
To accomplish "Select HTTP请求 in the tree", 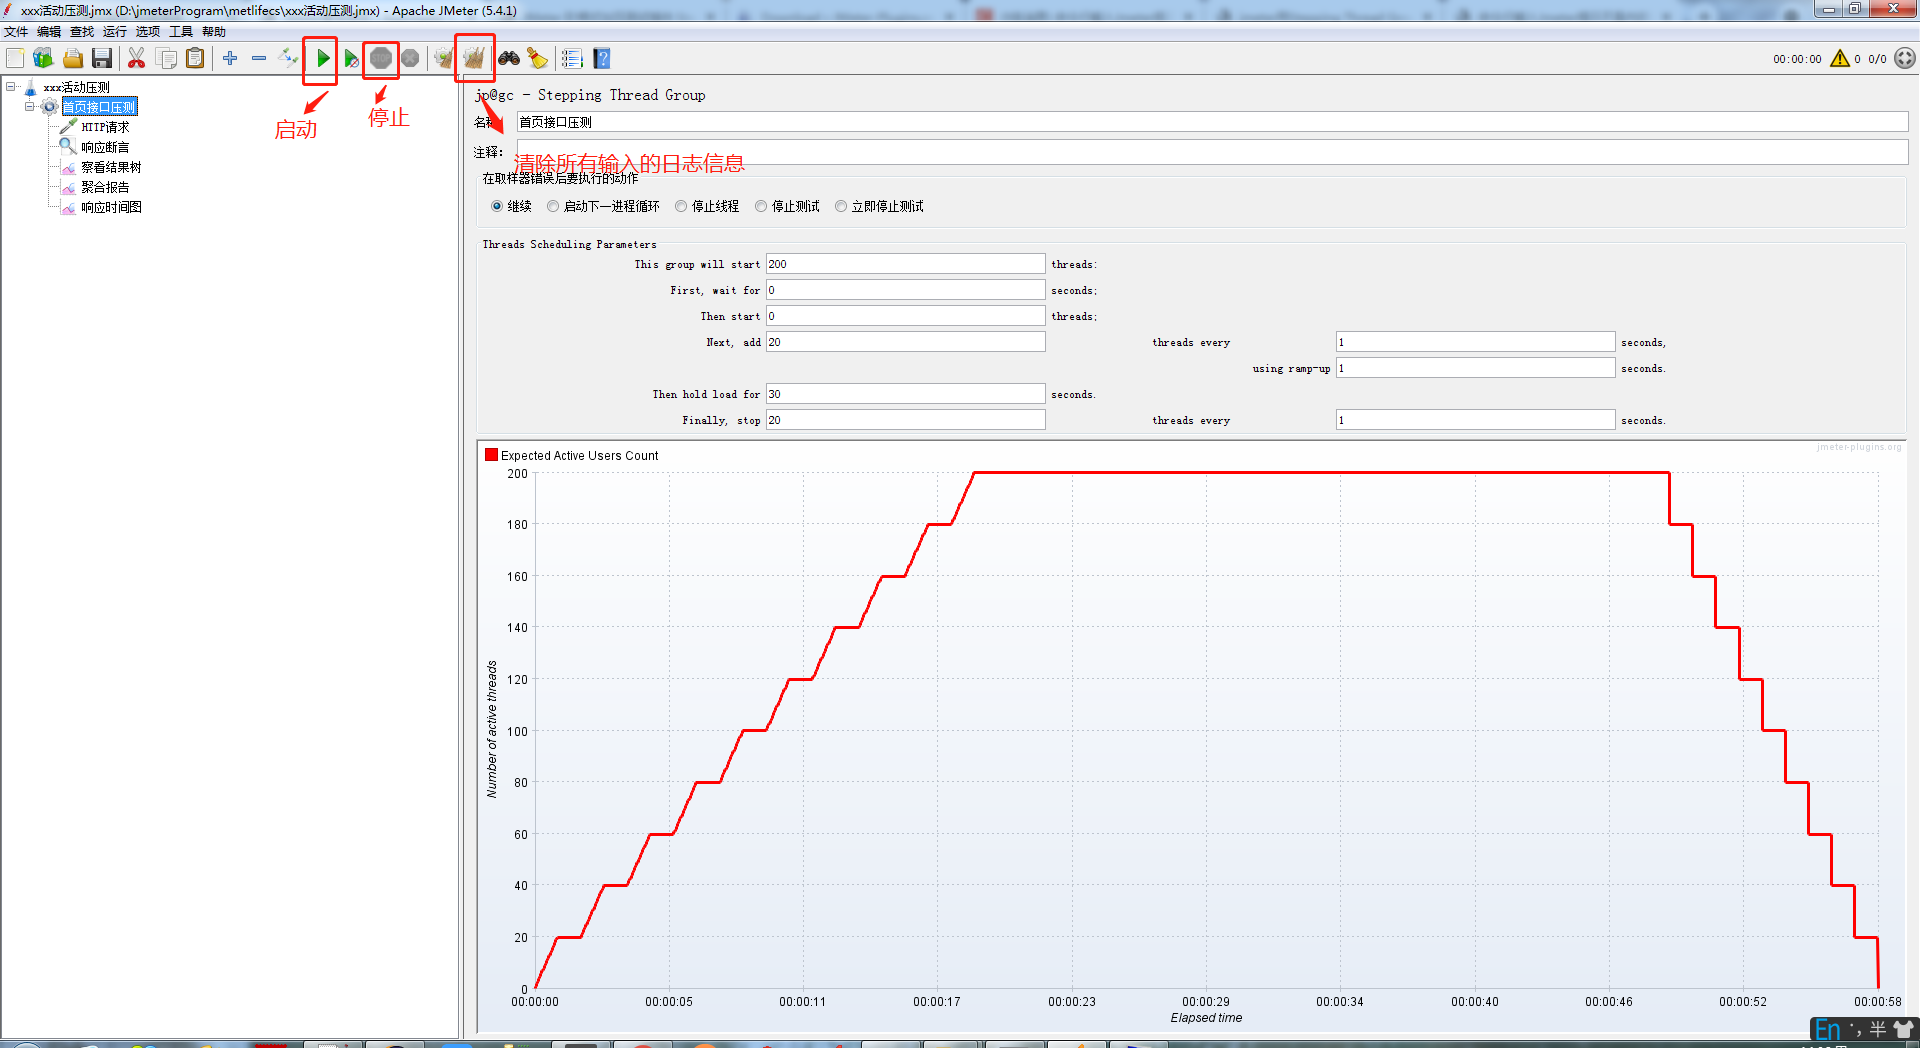I will (x=105, y=127).
